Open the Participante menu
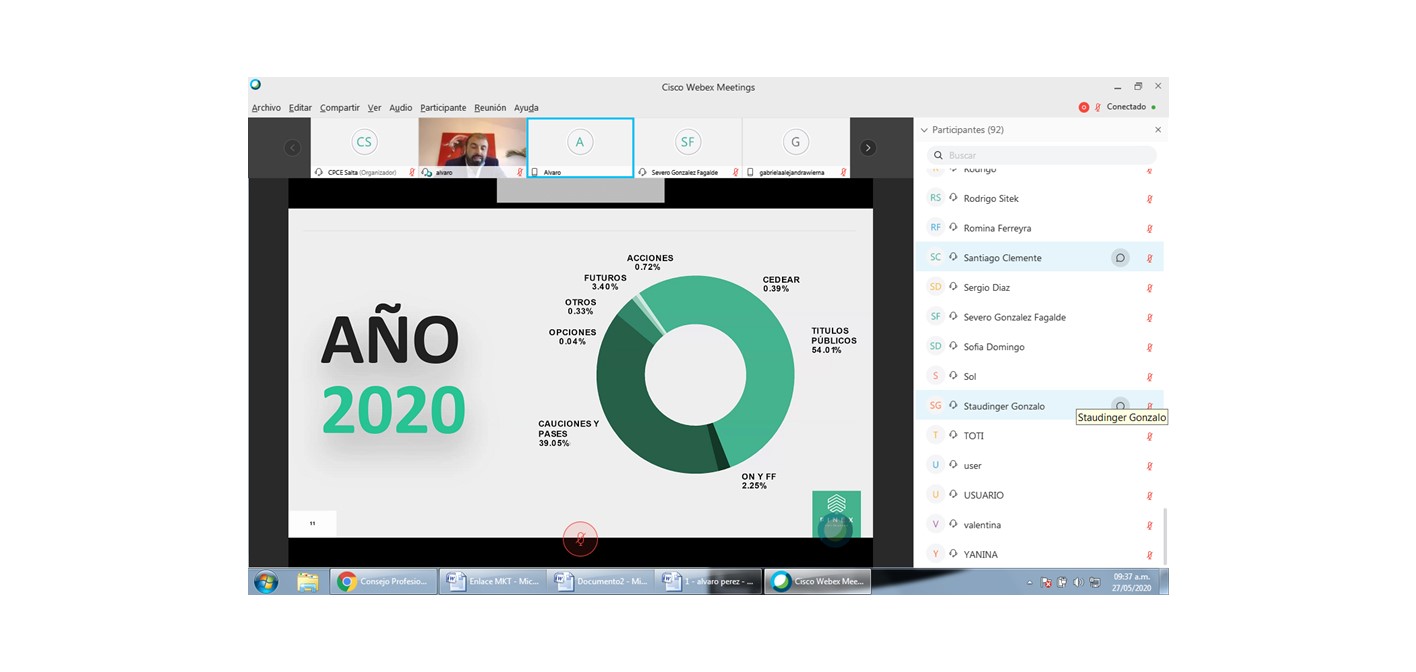1416x672 pixels. [x=443, y=108]
